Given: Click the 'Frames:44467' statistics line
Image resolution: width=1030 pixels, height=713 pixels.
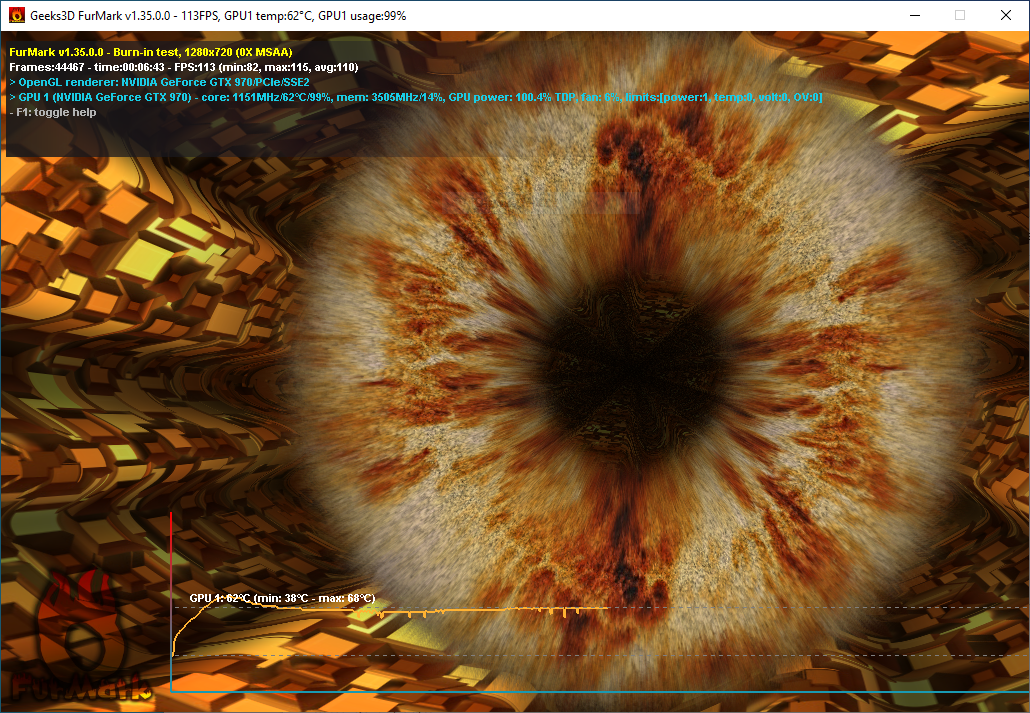Looking at the screenshot, I should pos(184,67).
